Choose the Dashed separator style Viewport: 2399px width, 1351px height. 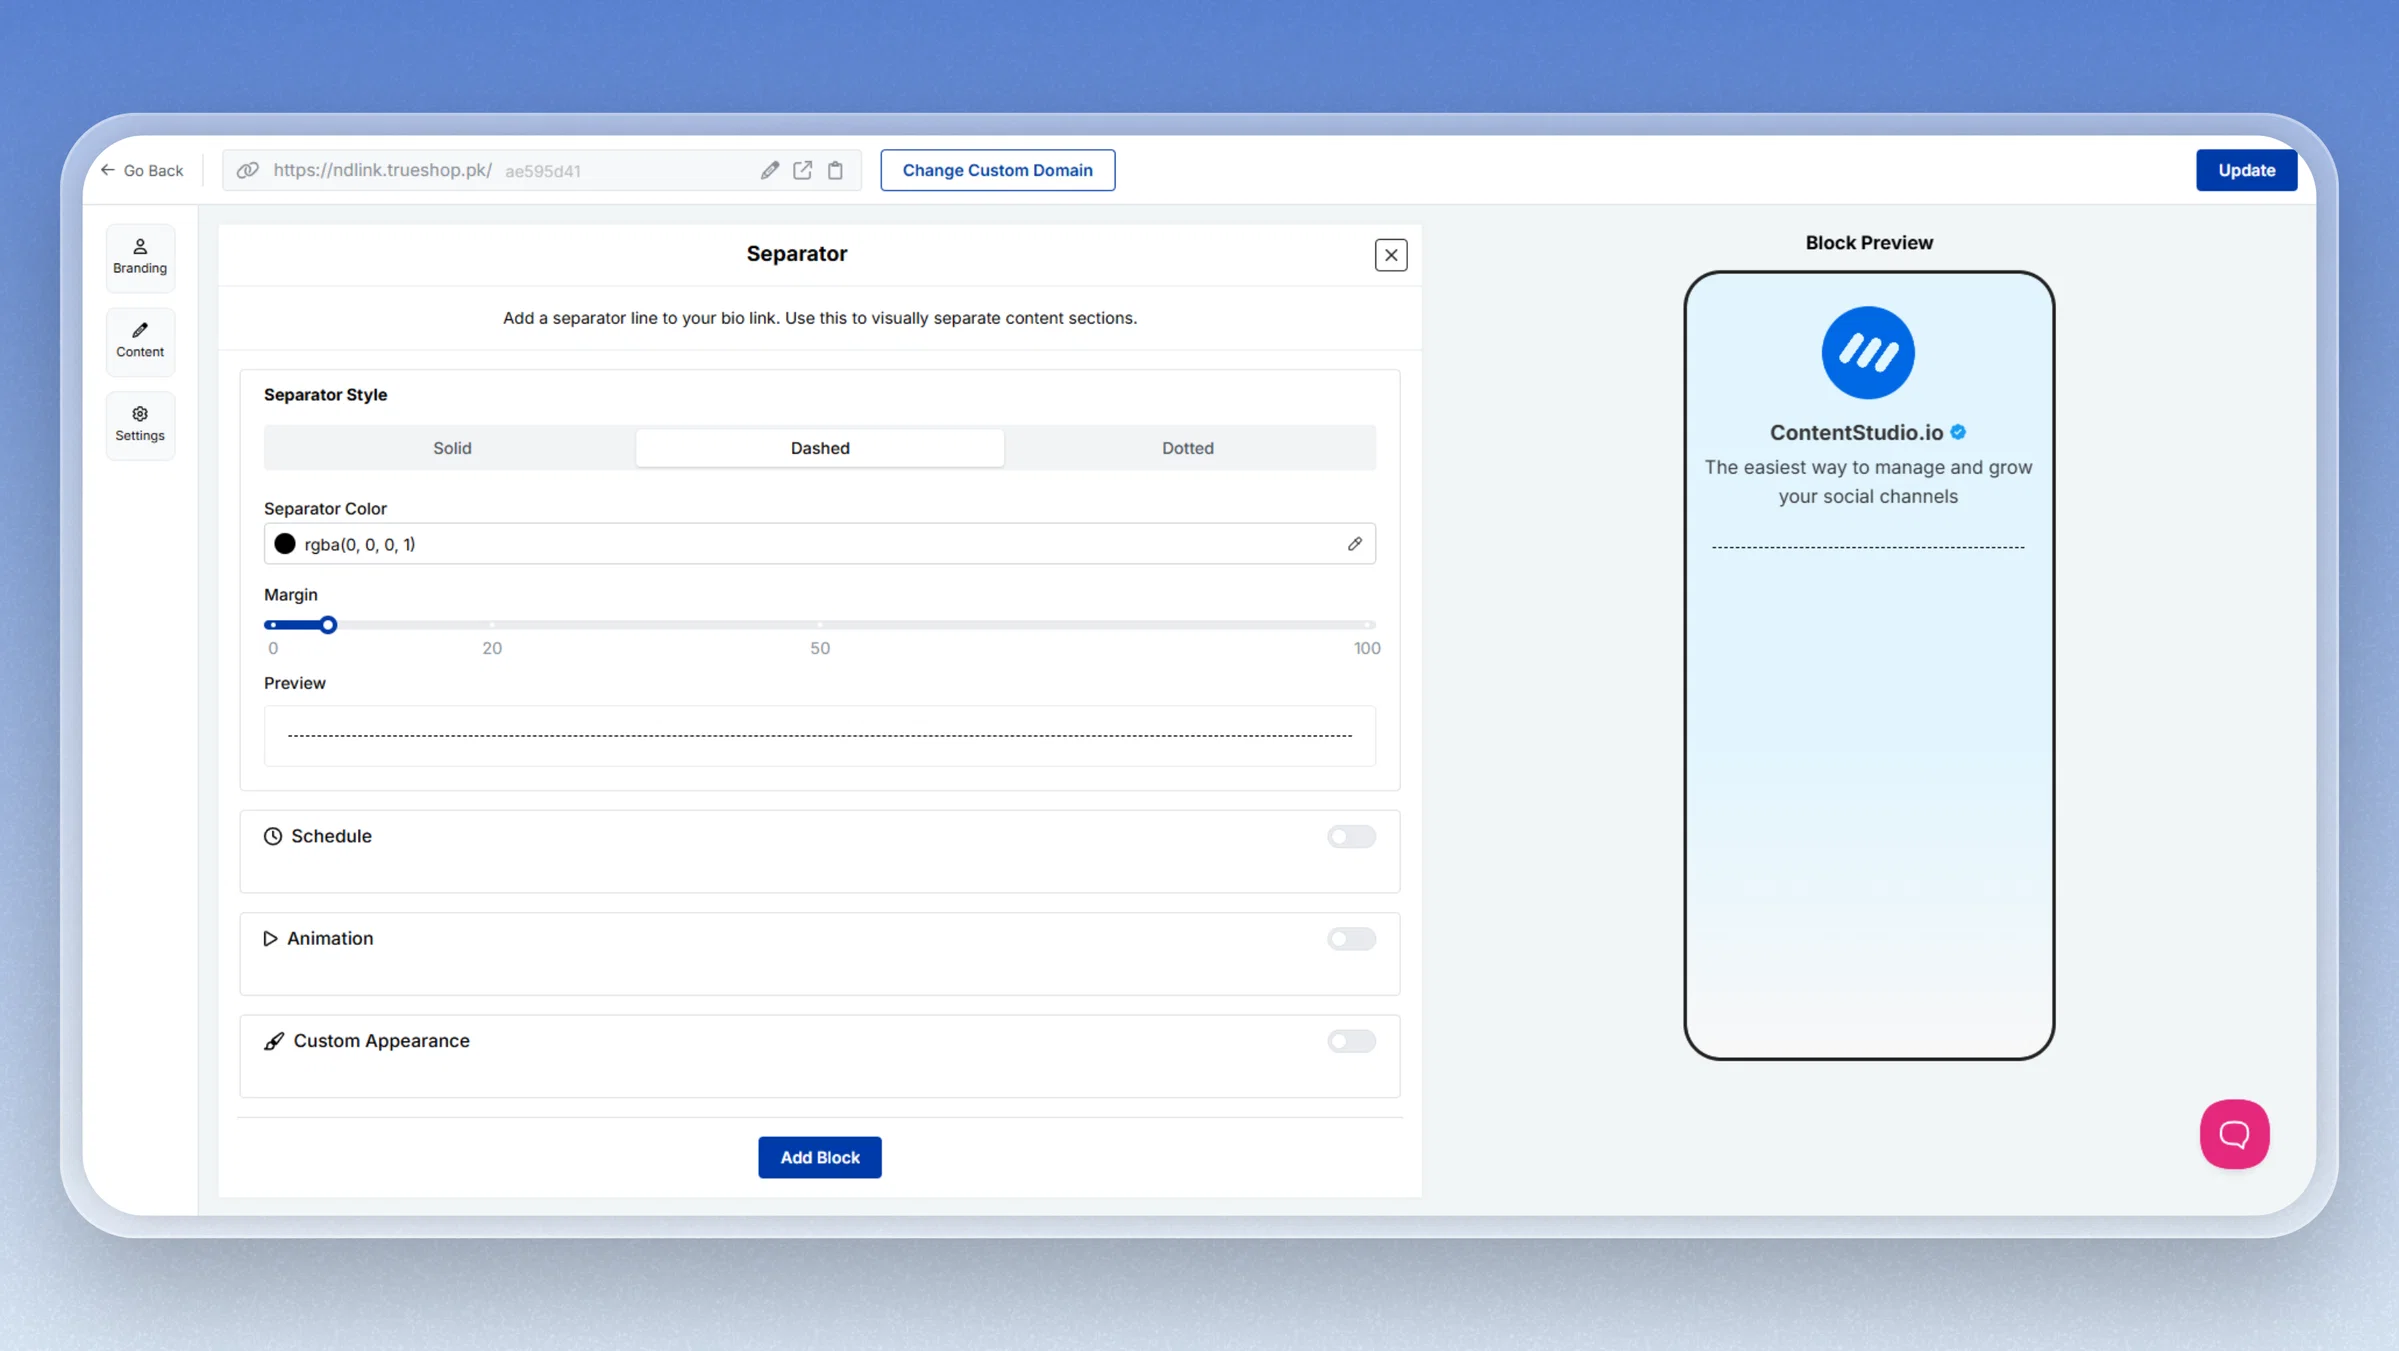(x=820, y=448)
